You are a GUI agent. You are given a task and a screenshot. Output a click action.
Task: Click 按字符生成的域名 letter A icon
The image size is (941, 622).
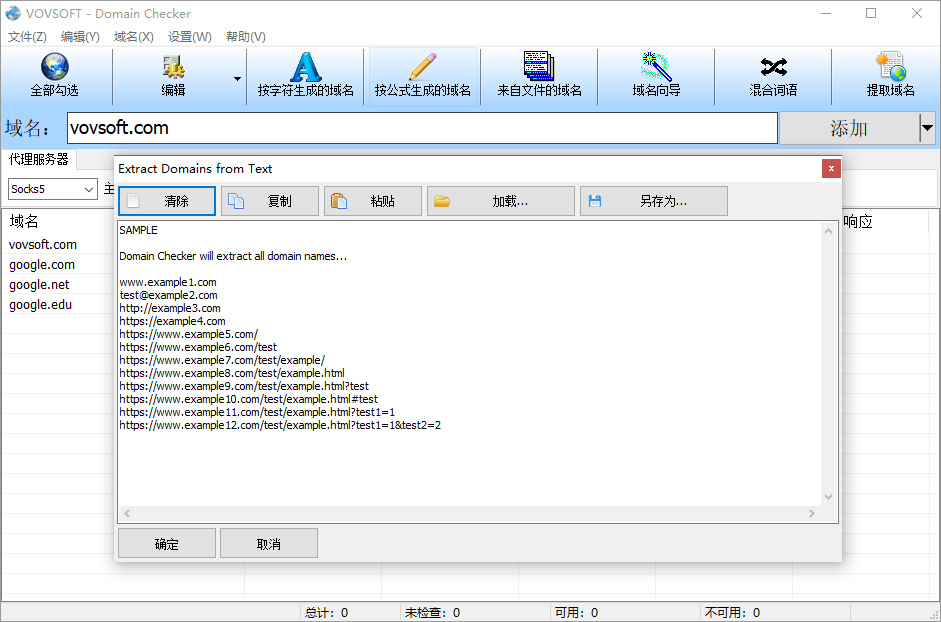tap(305, 66)
